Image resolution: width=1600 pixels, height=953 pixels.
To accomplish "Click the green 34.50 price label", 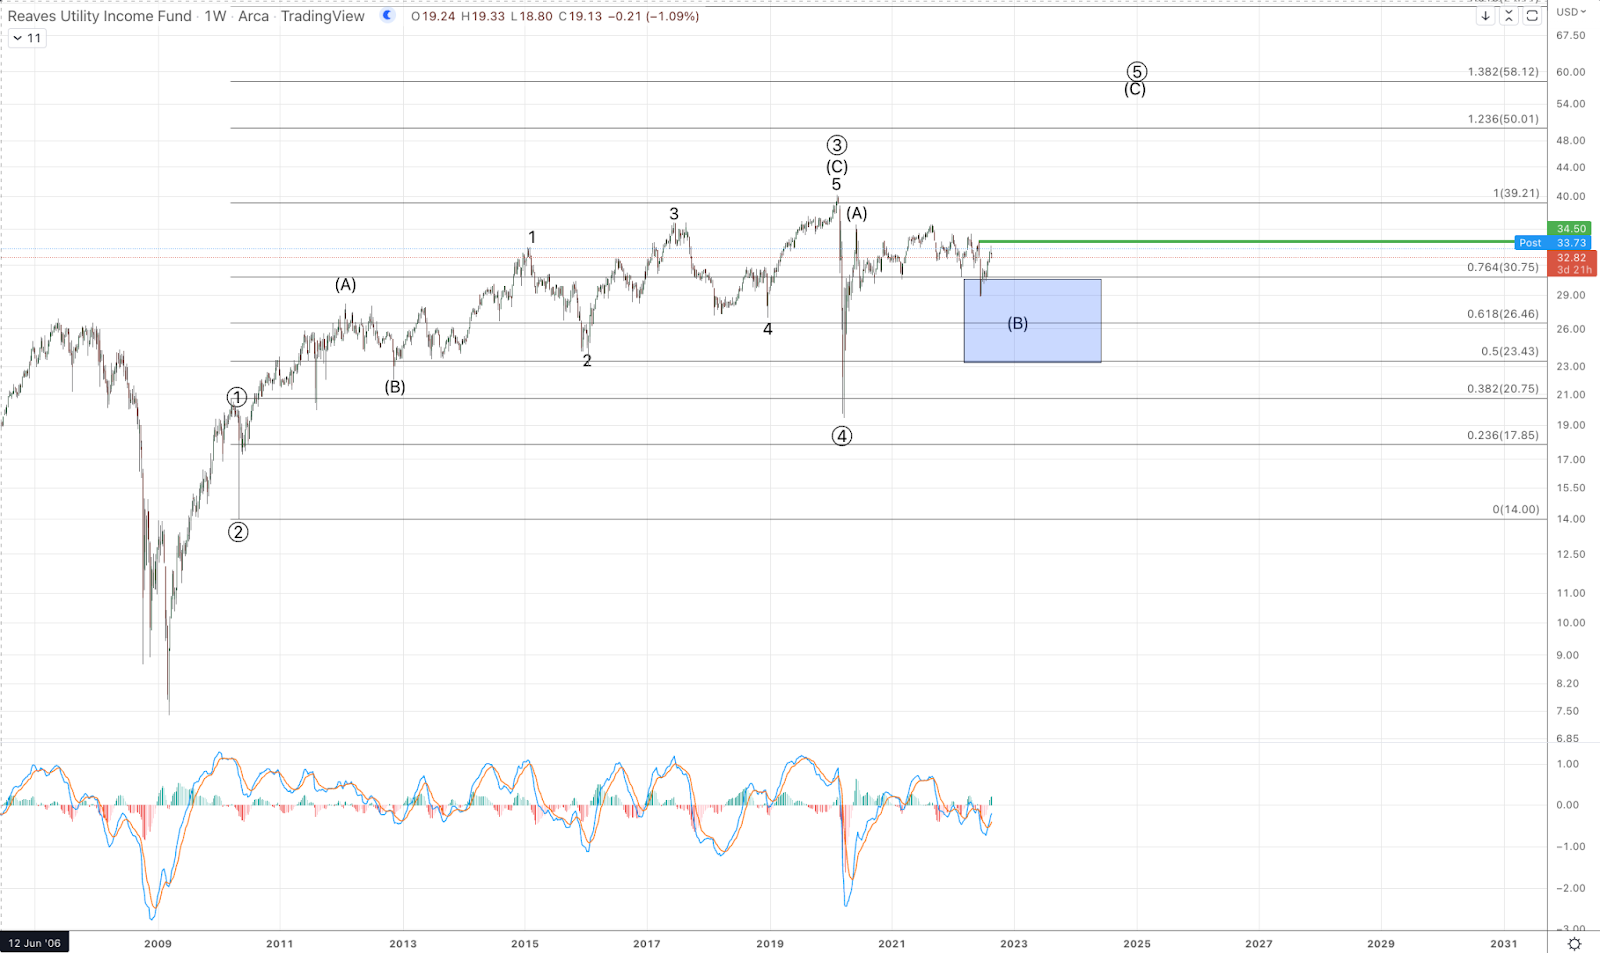I will (x=1569, y=229).
